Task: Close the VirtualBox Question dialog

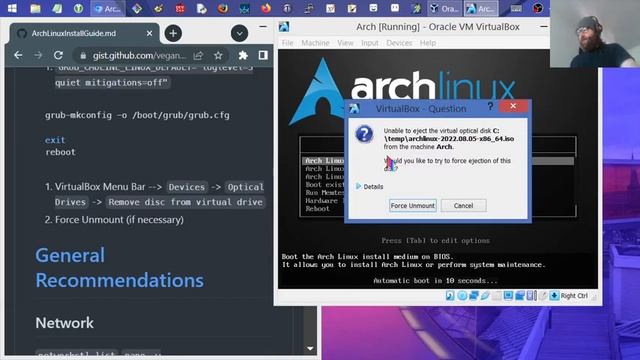Action: pos(513,106)
